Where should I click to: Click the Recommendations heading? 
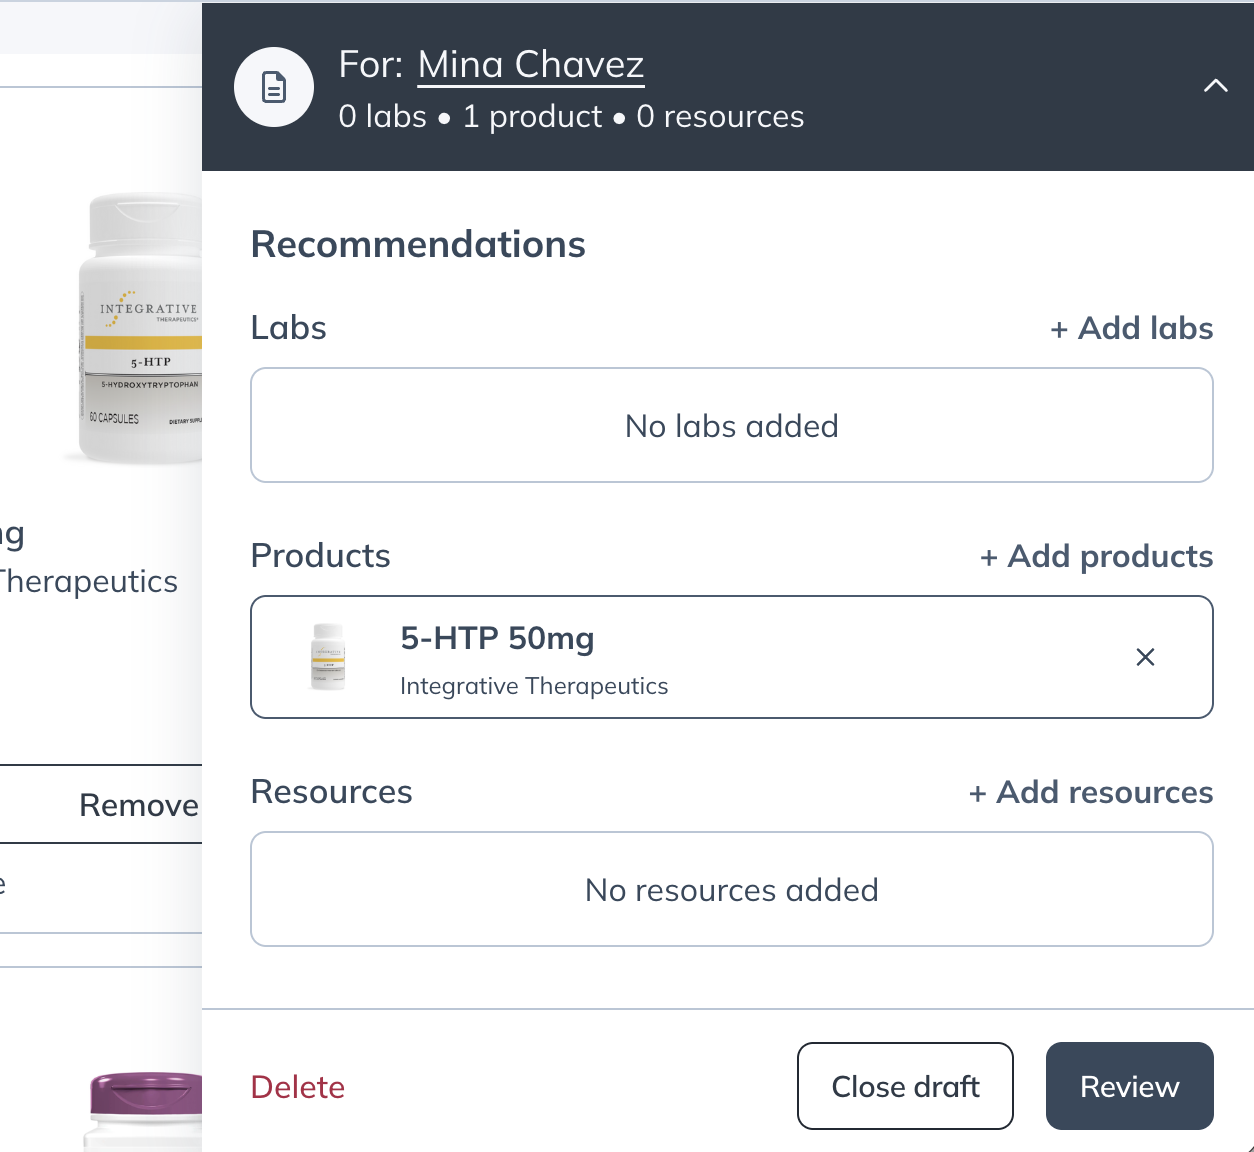pos(418,245)
